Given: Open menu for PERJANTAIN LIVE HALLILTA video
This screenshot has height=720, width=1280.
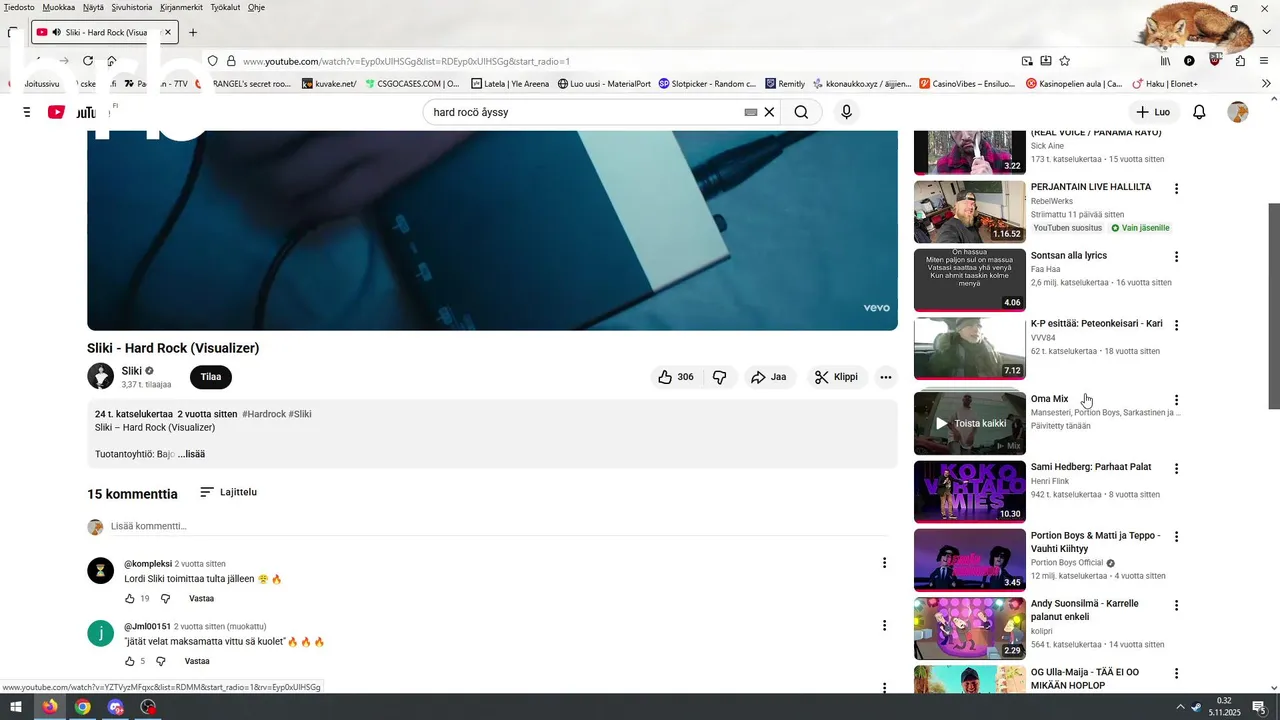Looking at the screenshot, I should (x=1176, y=189).
